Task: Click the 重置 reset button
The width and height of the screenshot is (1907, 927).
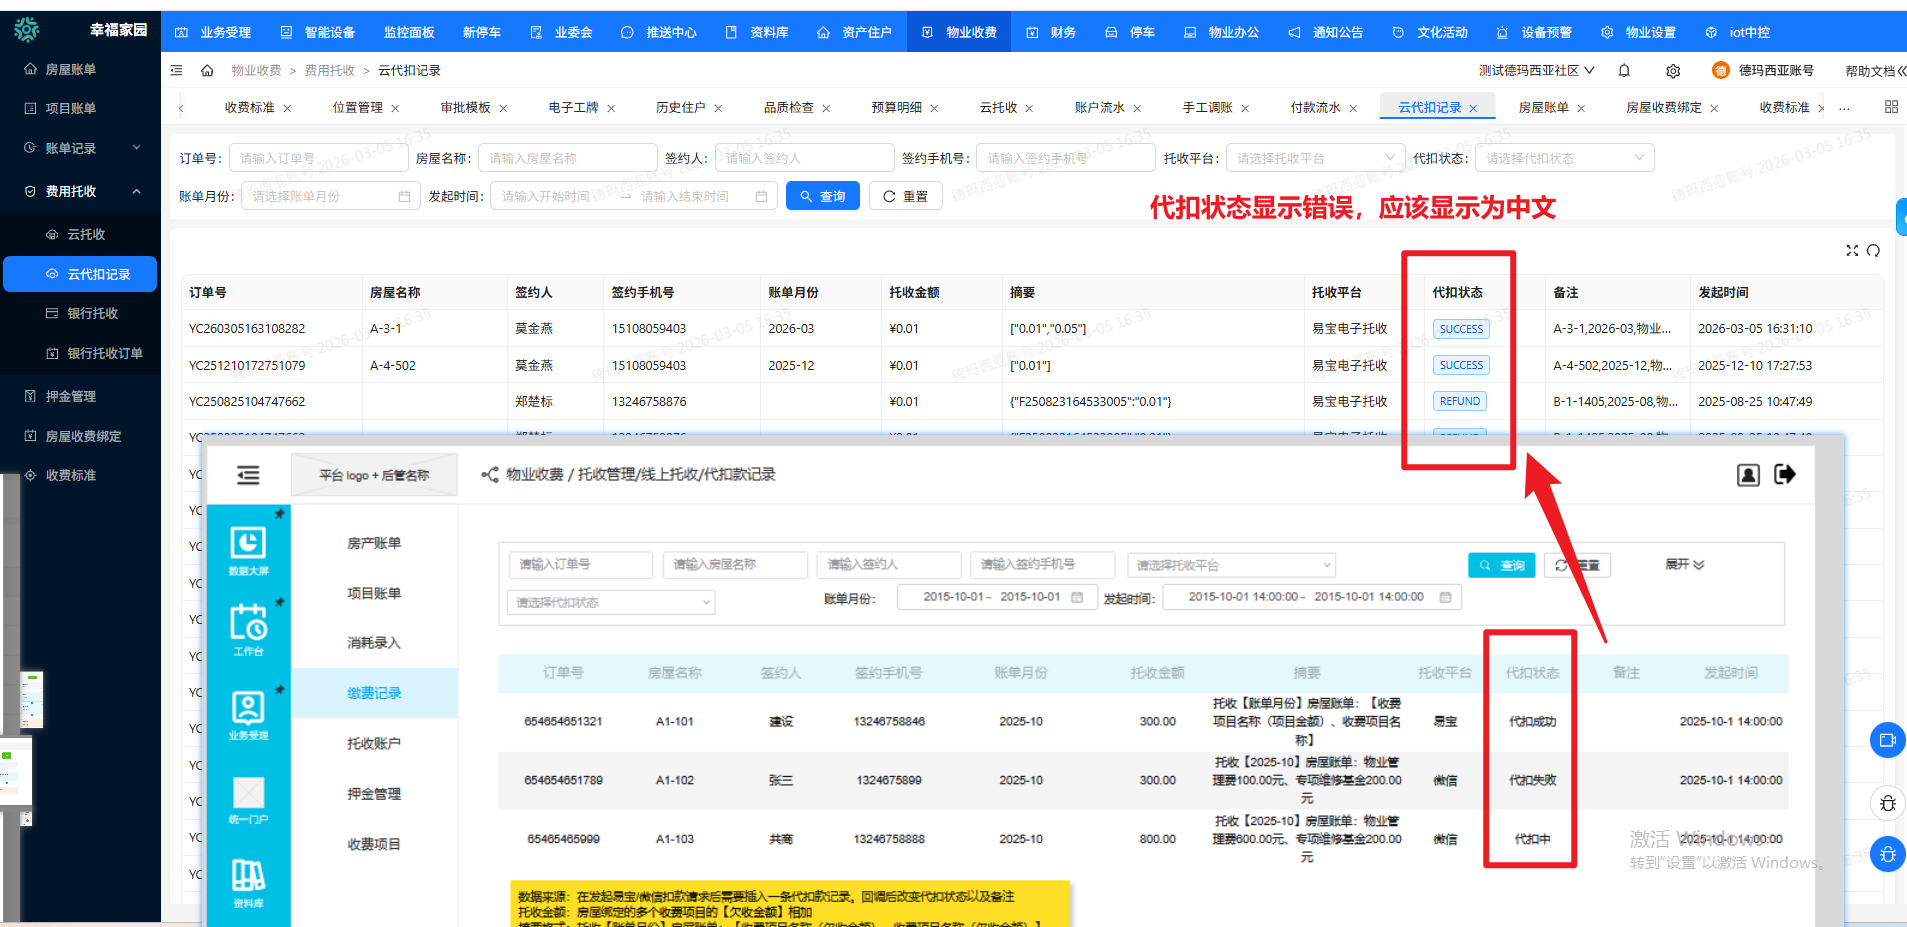Action: [x=905, y=195]
